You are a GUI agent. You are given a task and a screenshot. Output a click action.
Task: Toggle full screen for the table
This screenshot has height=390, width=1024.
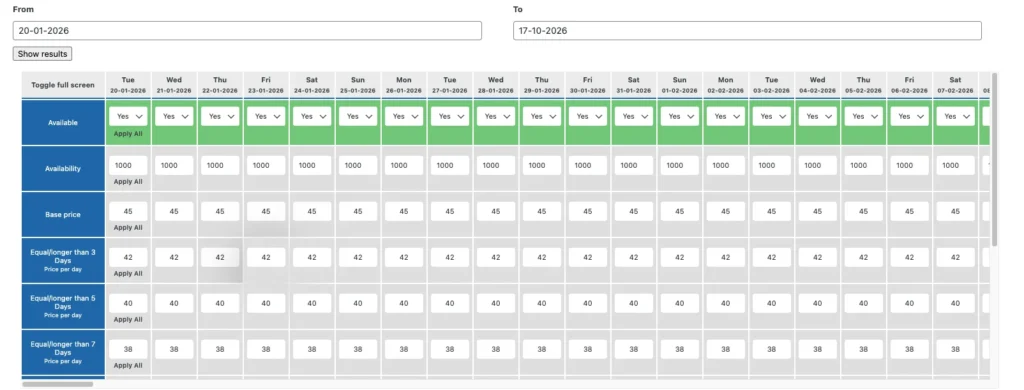click(x=63, y=85)
